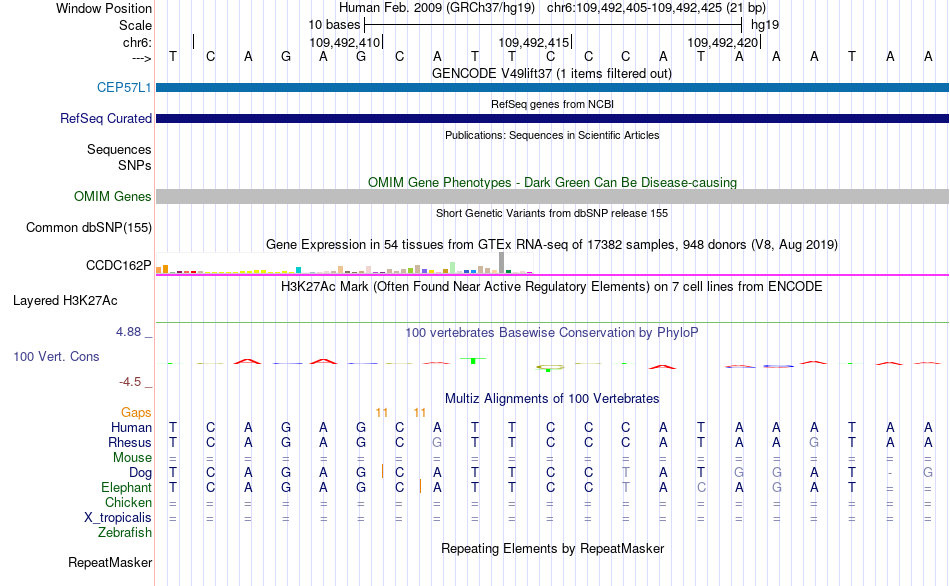
Task: Click the Gene Expression in 54 tissues title
Action: 552,244
